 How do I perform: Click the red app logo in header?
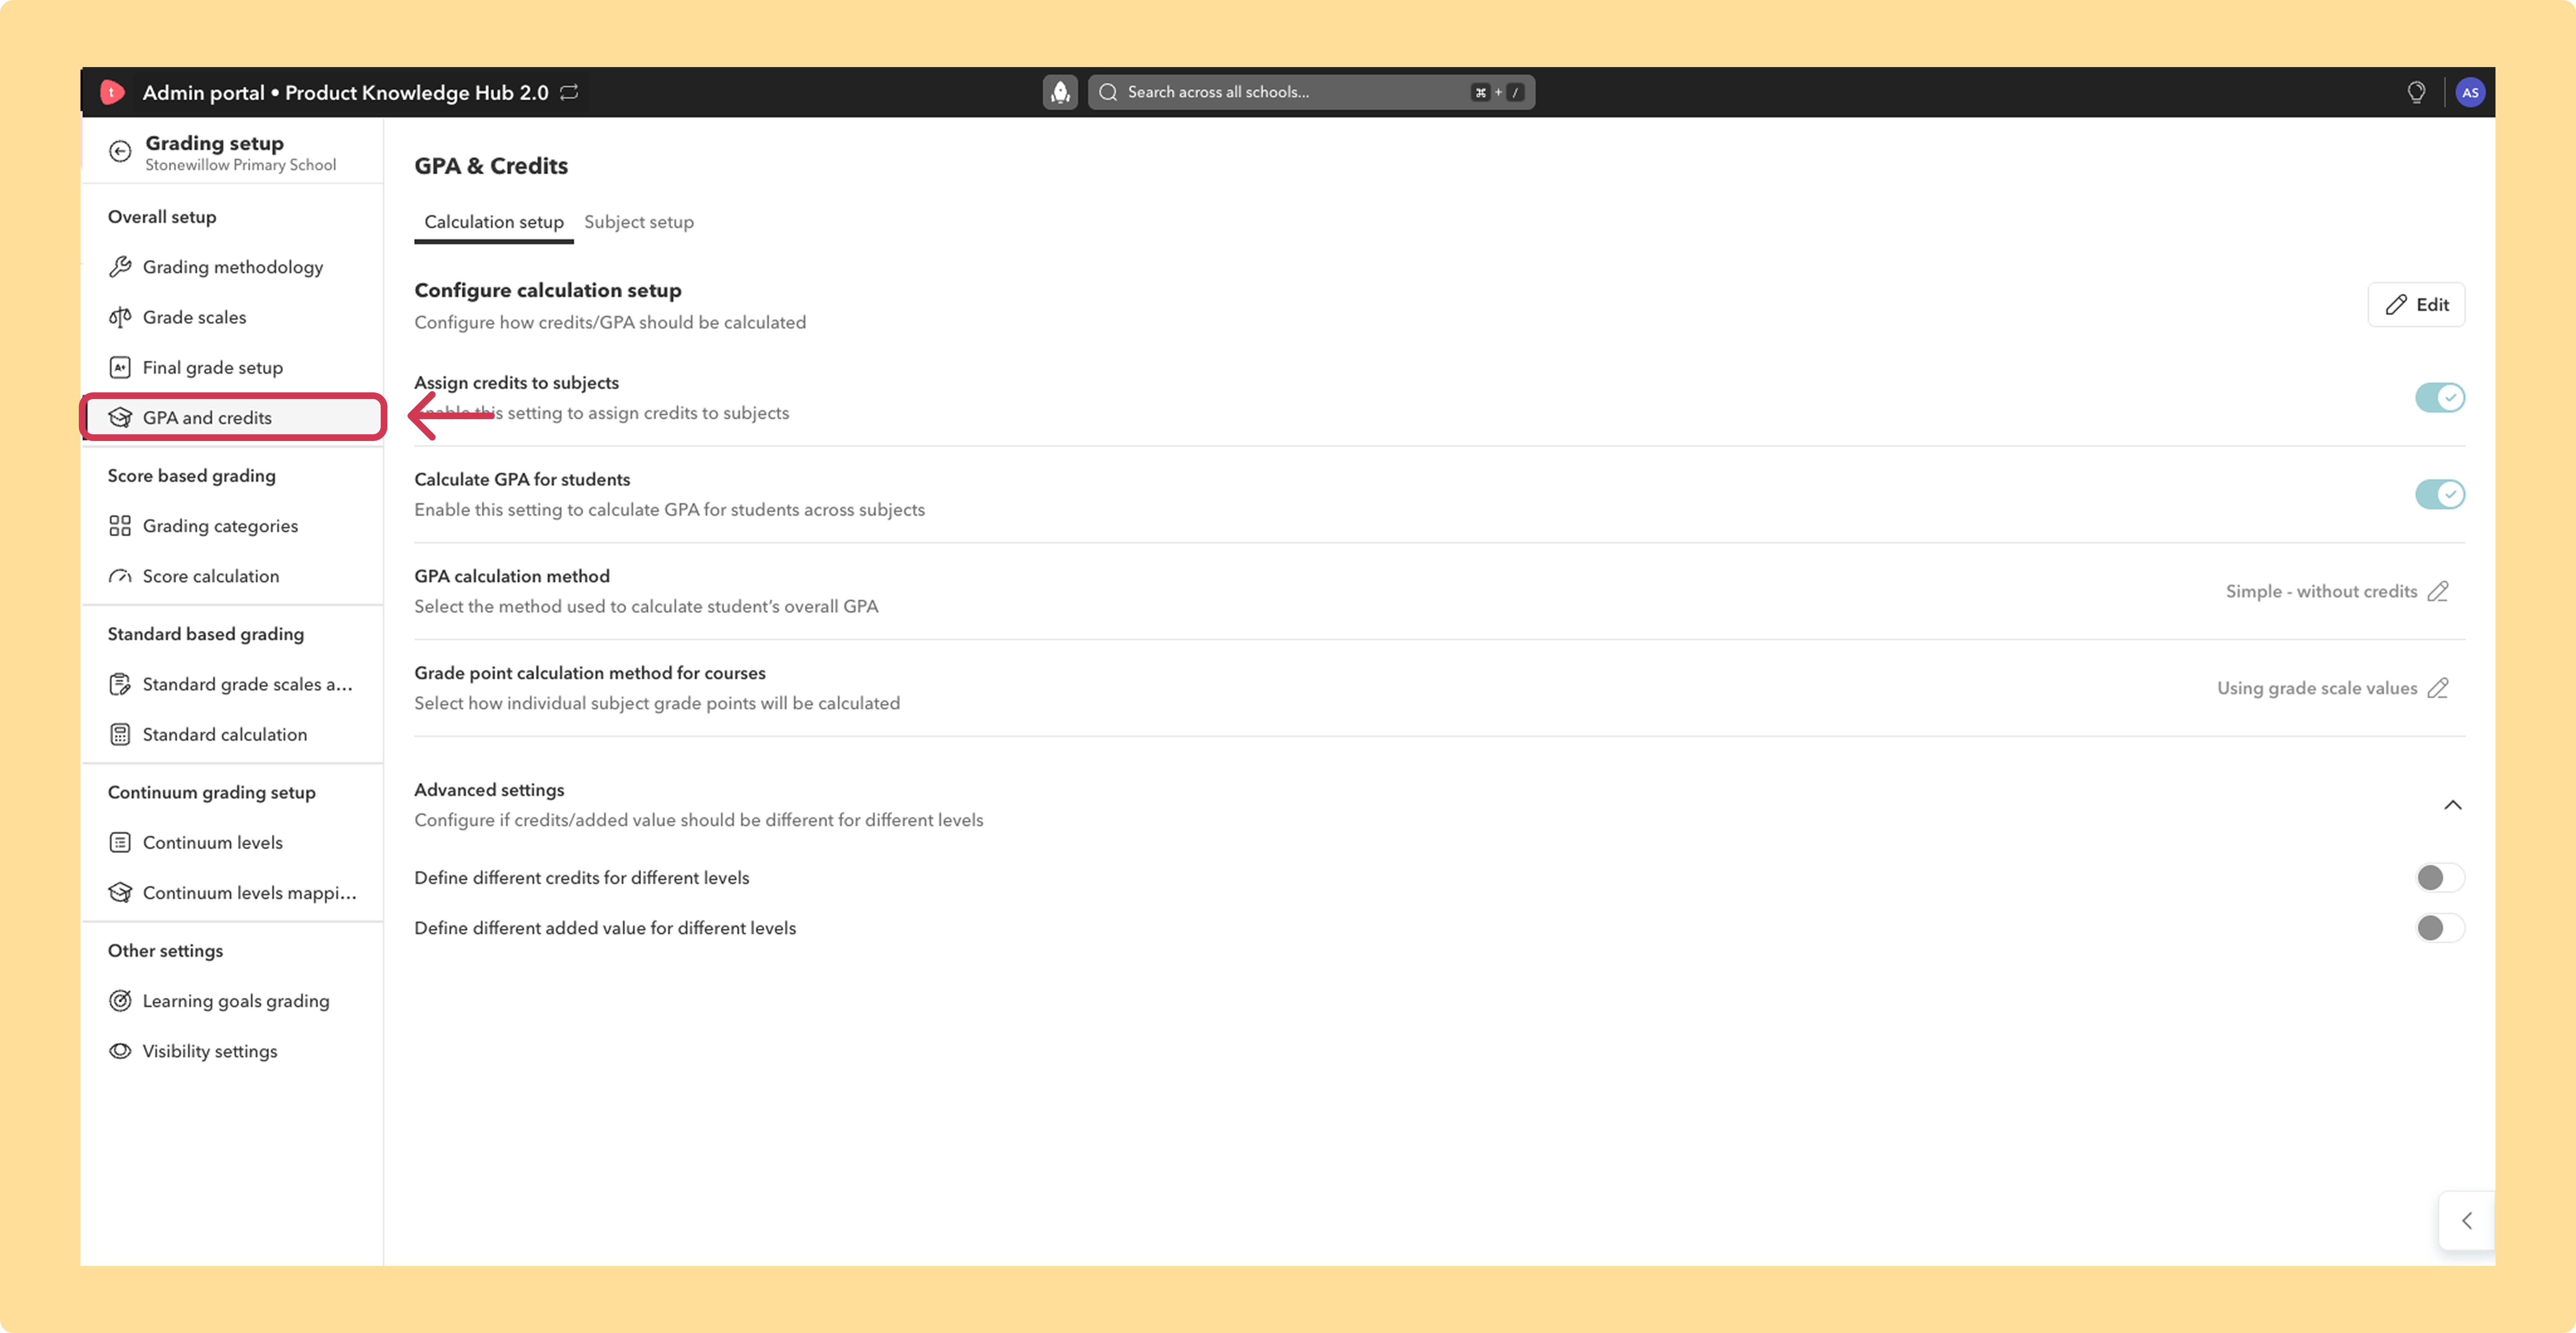[112, 92]
